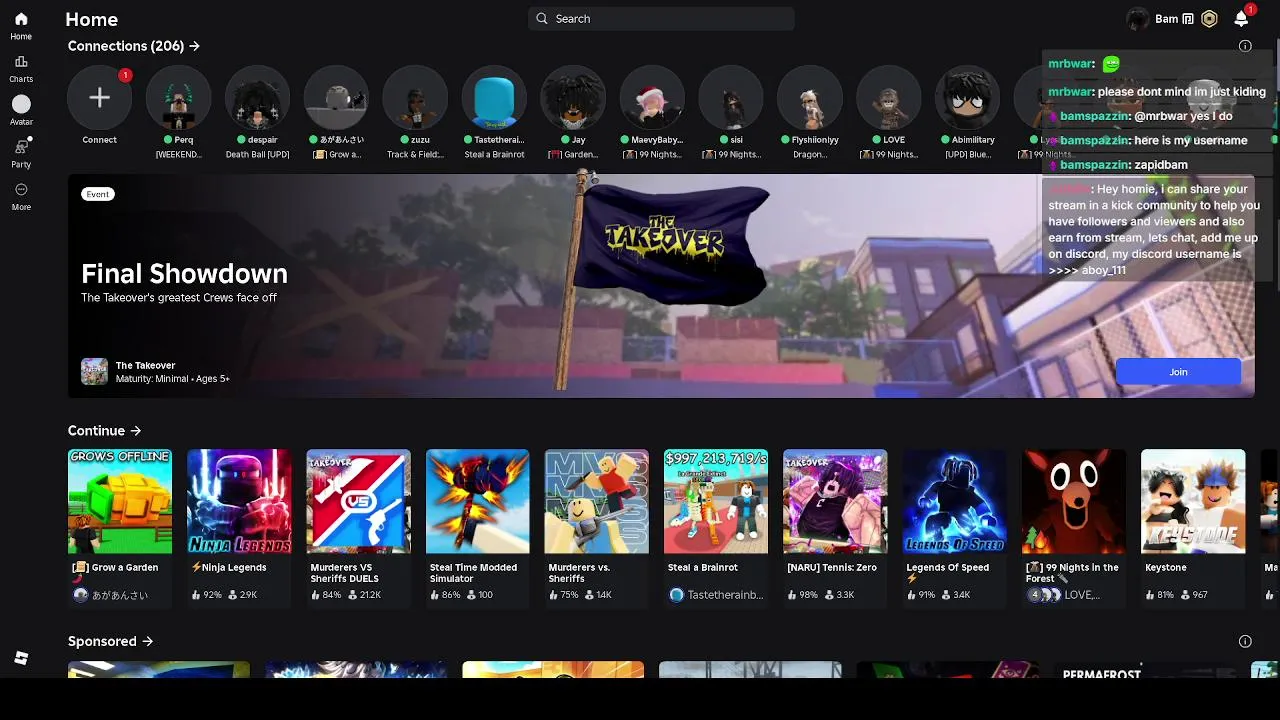Viewport: 1280px width, 720px height.
Task: Open Steal Time Modded Simulator thumbnail
Action: coord(478,501)
